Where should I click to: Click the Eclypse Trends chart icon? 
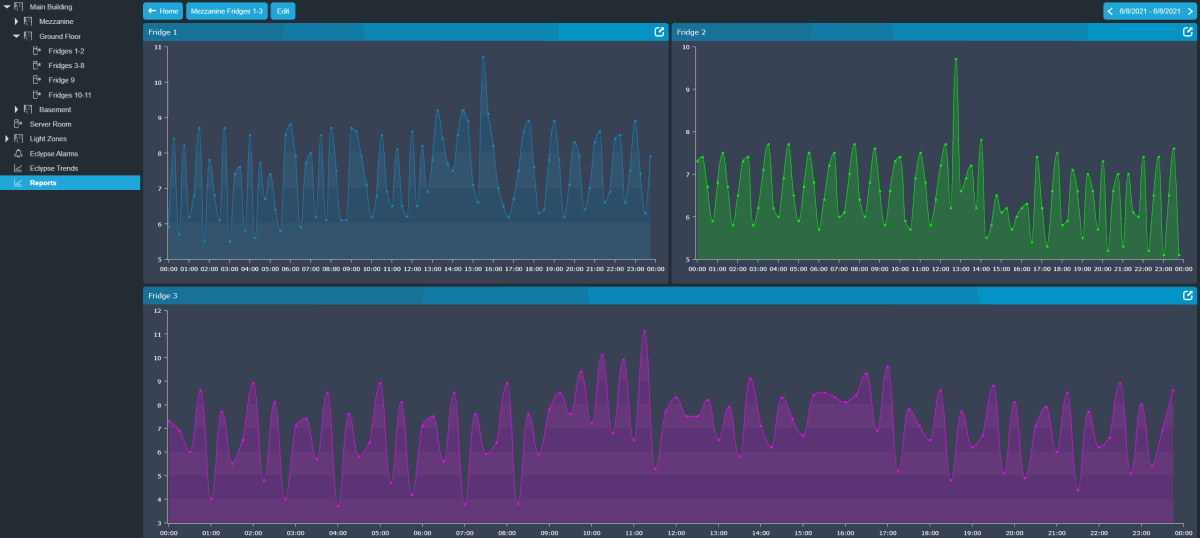[x=18, y=168]
